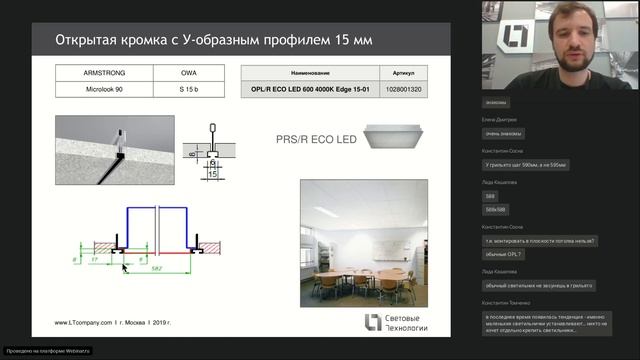This screenshot has height=360, width=640.
Task: Click chat message 'обычный светильник не засунешь в грильято'
Action: [539, 286]
